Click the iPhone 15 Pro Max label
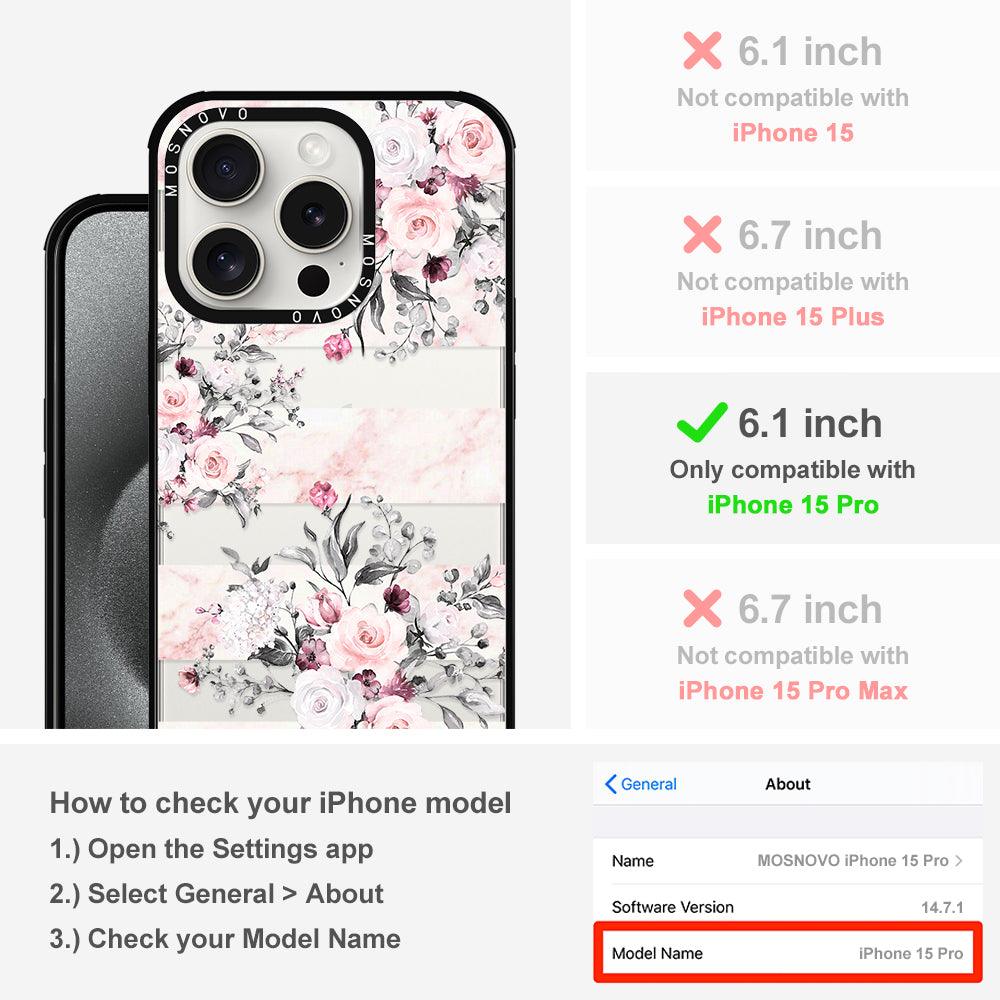 pos(793,691)
